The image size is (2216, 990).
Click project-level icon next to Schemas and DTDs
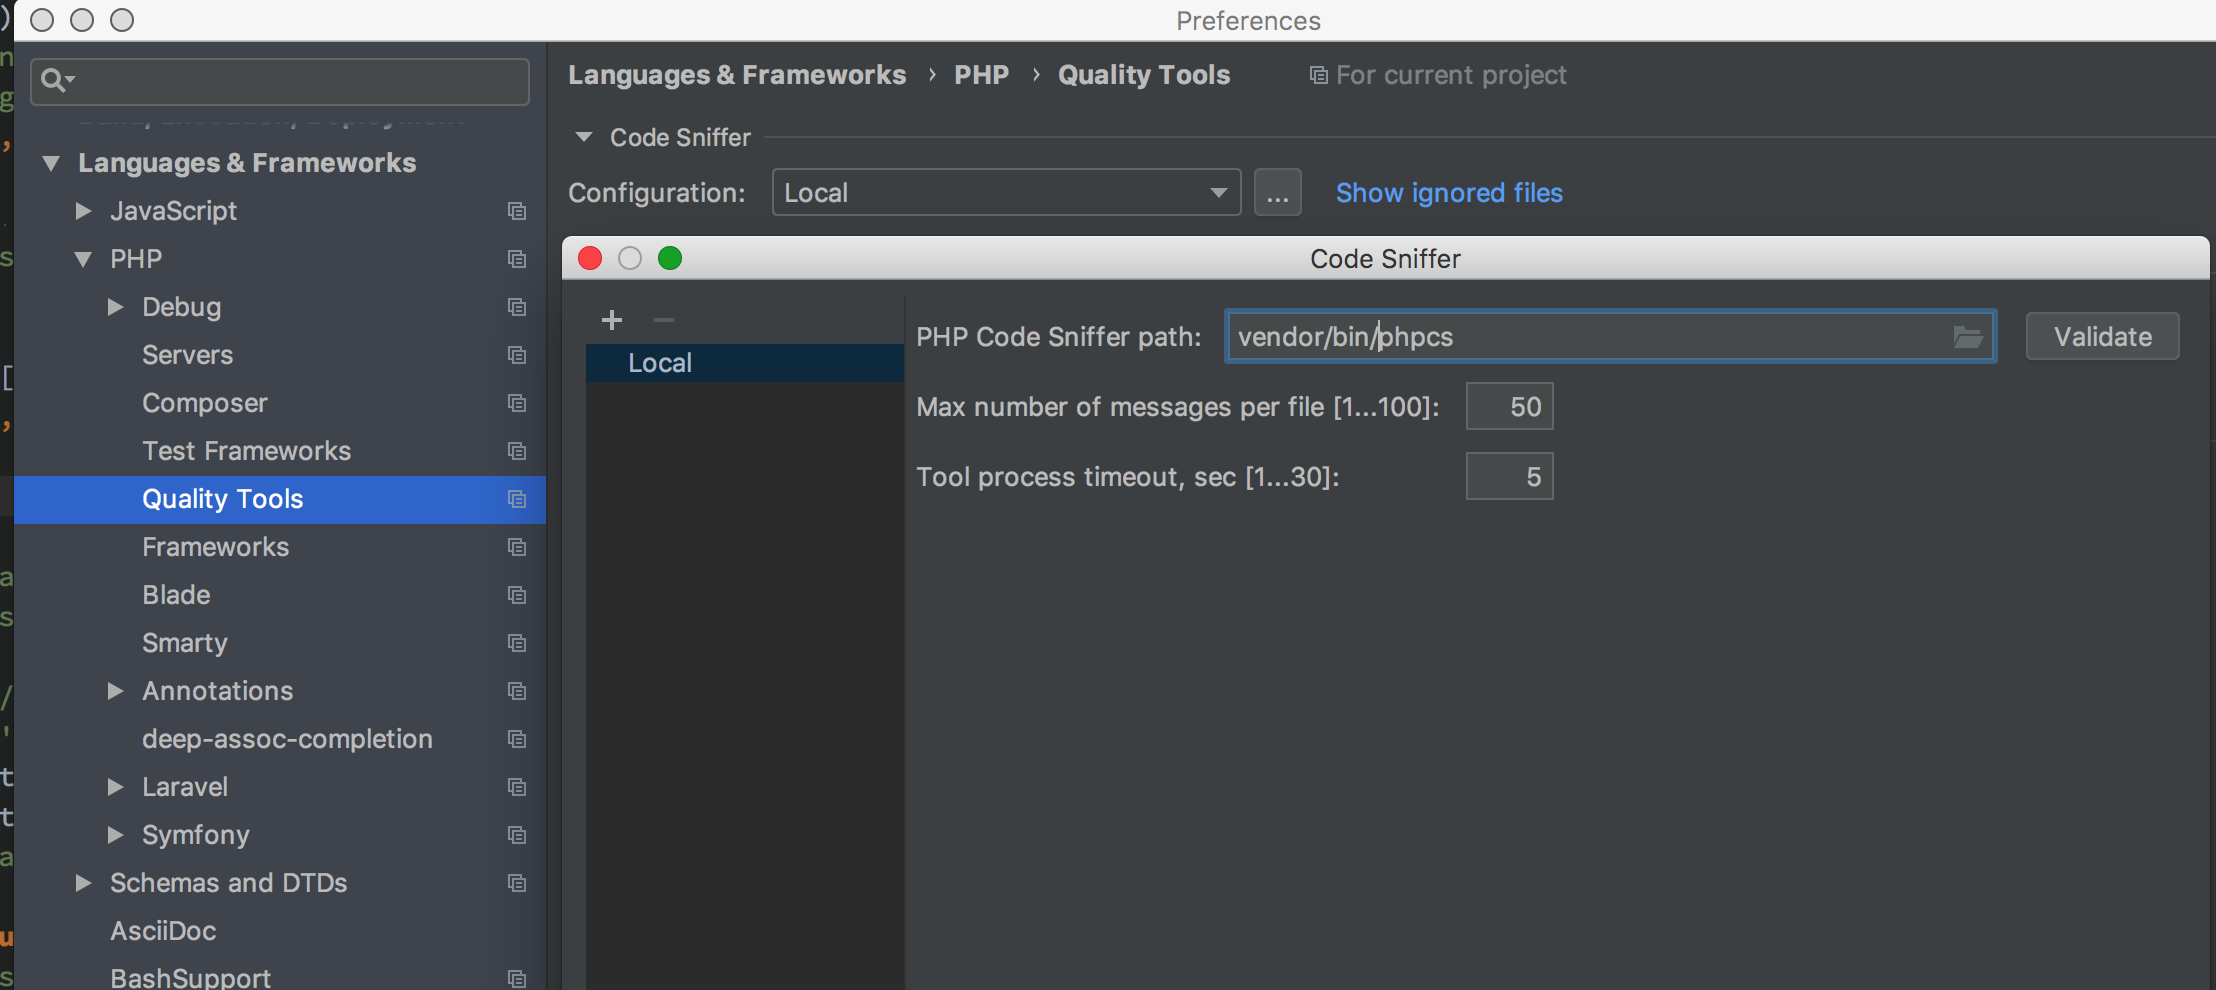click(x=517, y=883)
